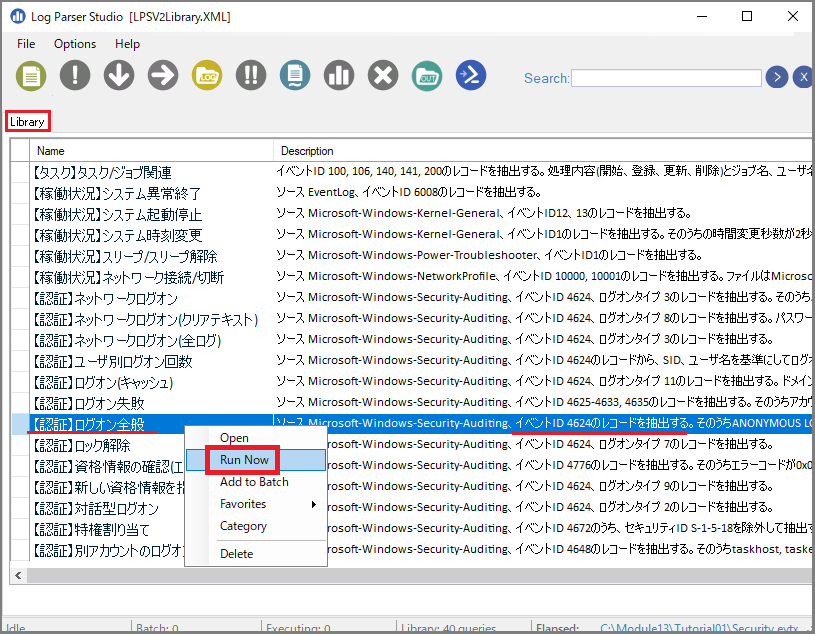
Task: Click the double exclamation batch execute icon
Action: pyautogui.click(x=251, y=76)
